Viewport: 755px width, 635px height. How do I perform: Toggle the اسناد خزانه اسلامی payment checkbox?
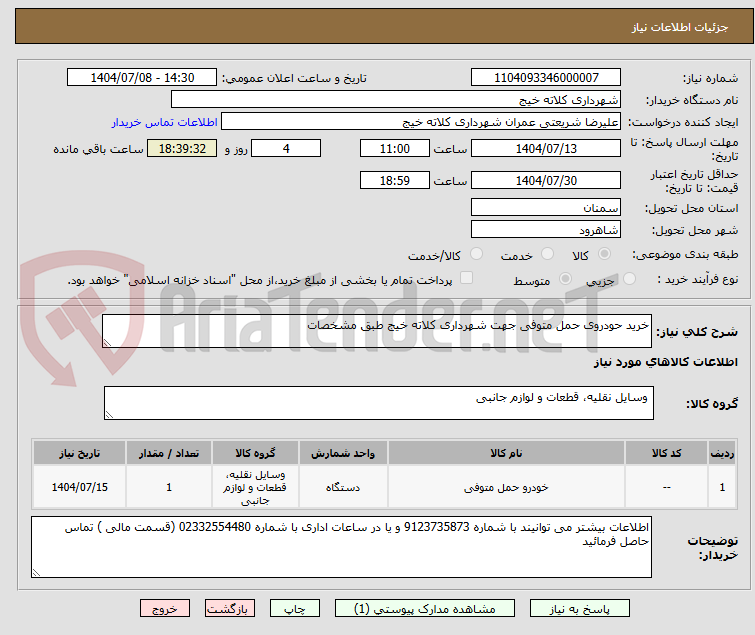pyautogui.click(x=466, y=278)
